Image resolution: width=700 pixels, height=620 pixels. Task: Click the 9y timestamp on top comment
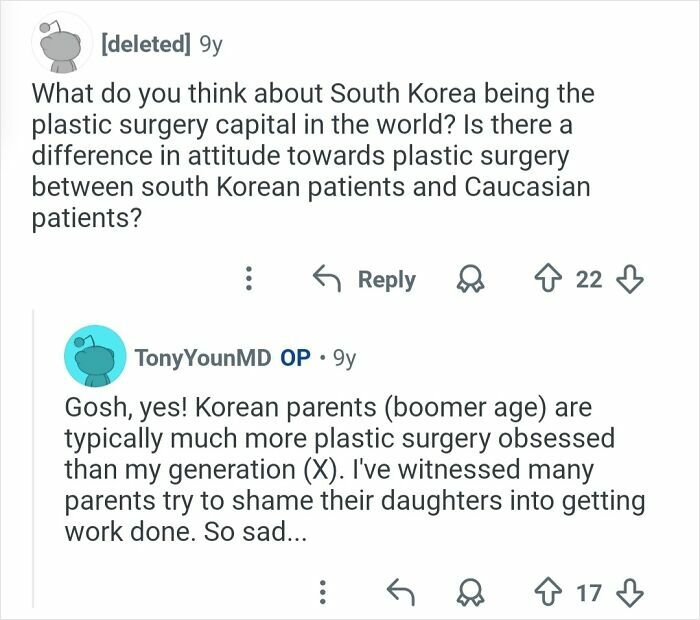(212, 44)
